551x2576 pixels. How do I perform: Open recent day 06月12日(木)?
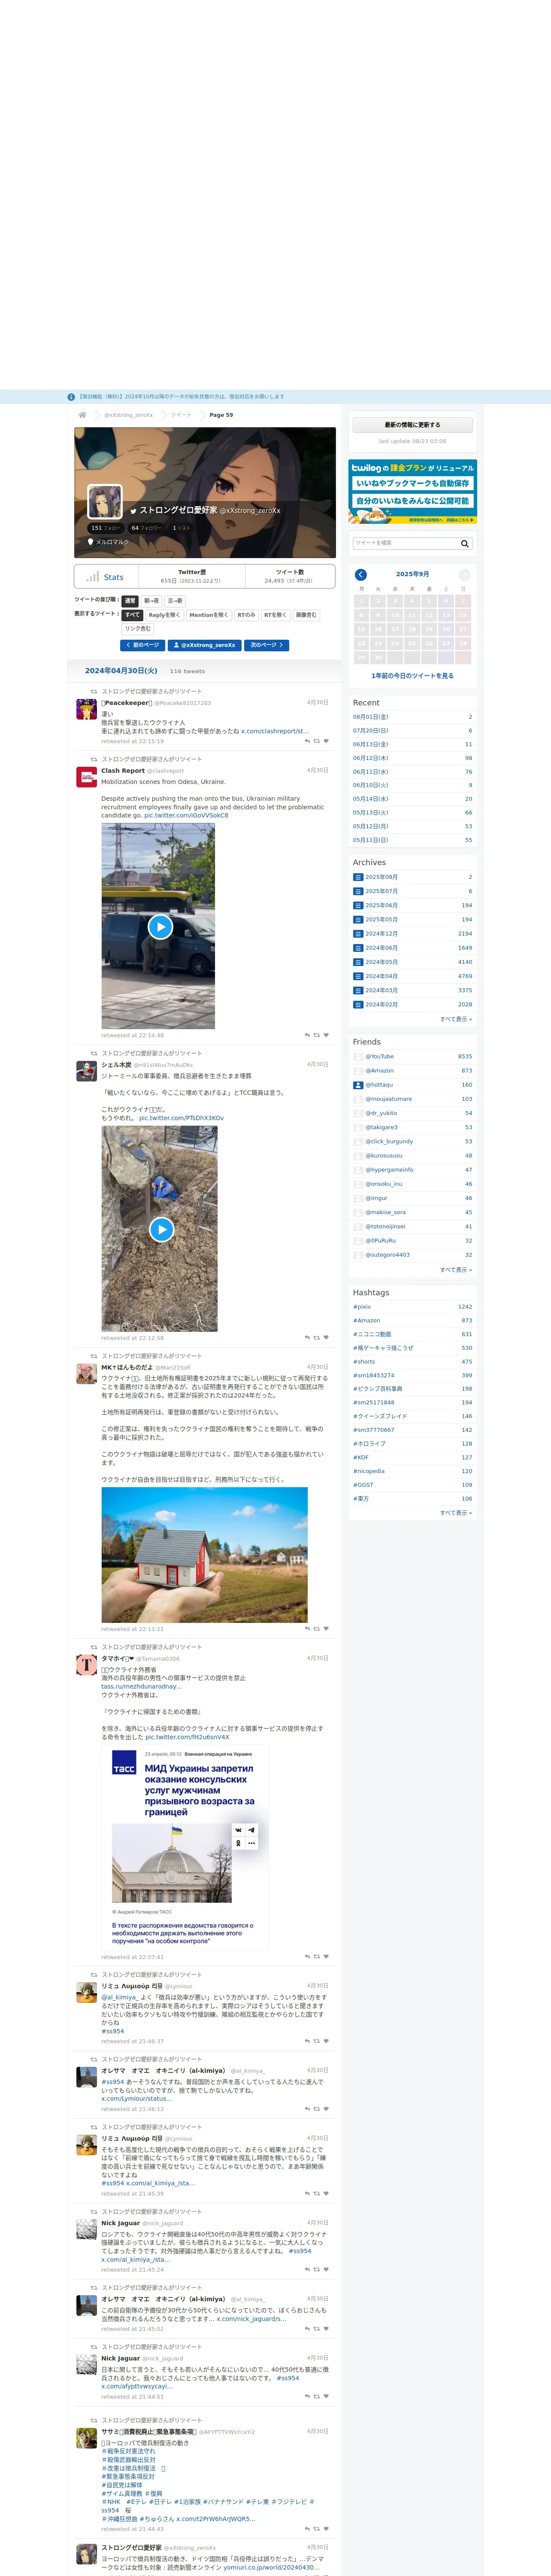371,758
